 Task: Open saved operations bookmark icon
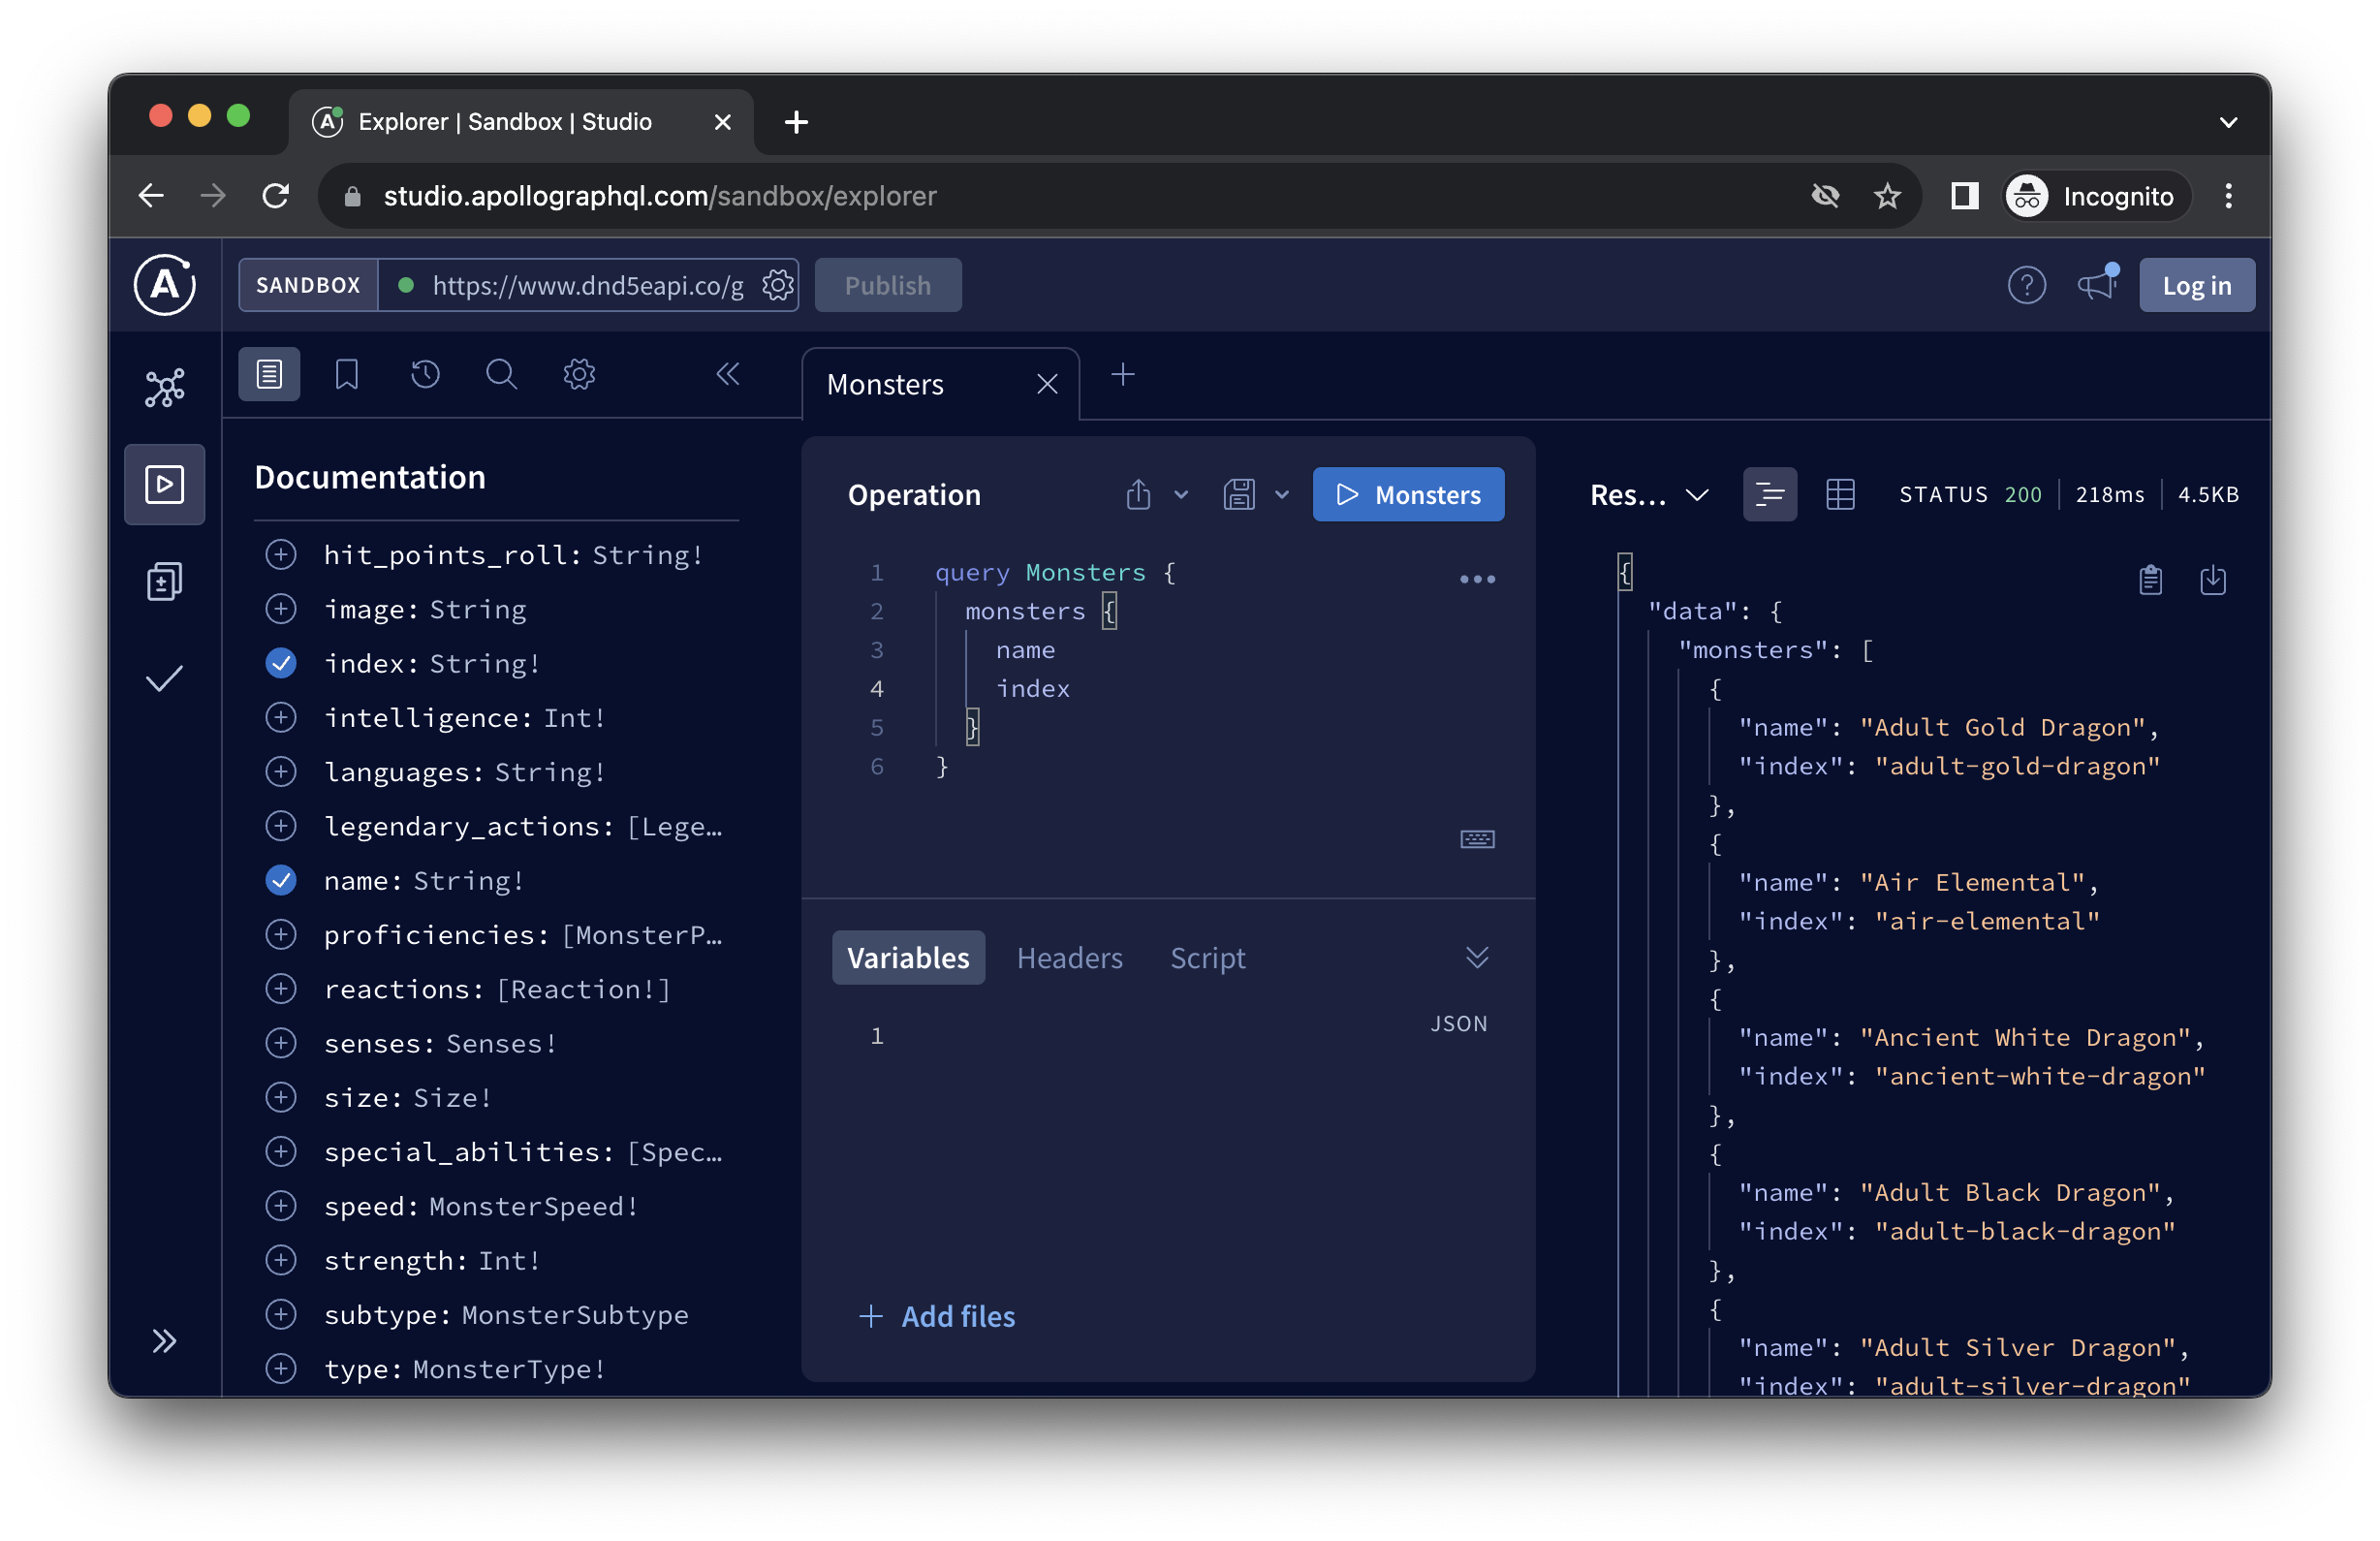(x=347, y=375)
